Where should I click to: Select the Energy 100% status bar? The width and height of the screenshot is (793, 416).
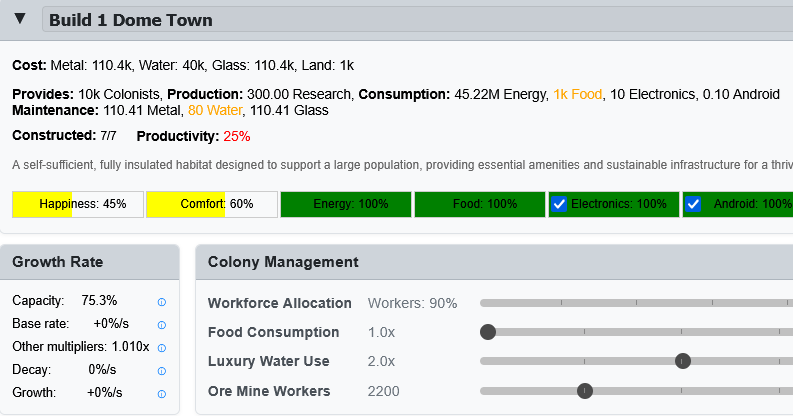pos(345,204)
